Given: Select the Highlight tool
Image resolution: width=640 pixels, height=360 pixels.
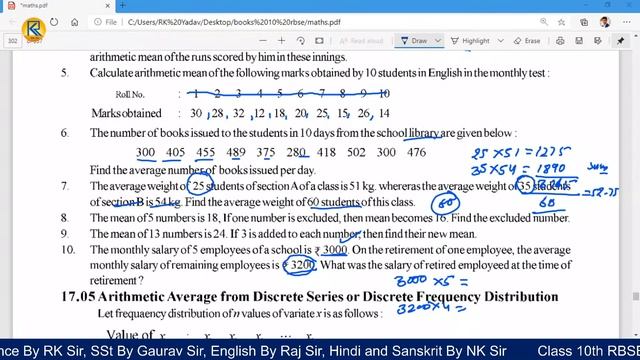Looking at the screenshot, I should pyautogui.click(x=470, y=41).
